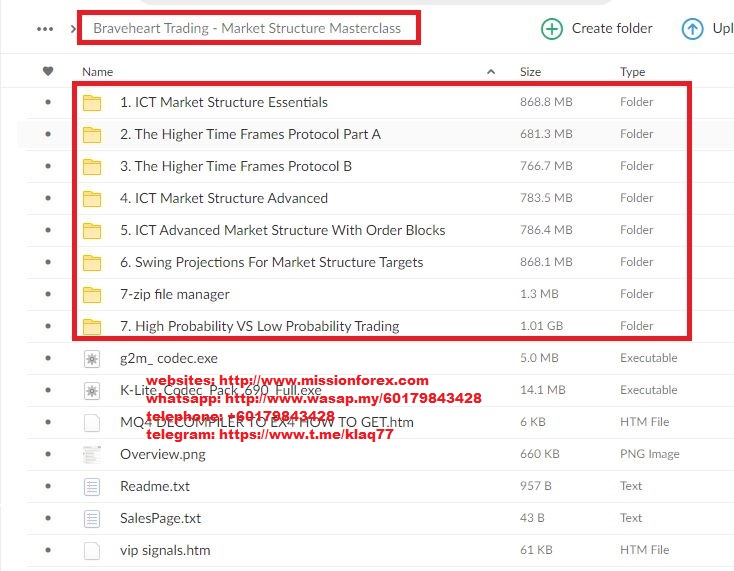Open 7. High Probability VS Low Probability Trading
The height and width of the screenshot is (571, 734).
(x=260, y=326)
